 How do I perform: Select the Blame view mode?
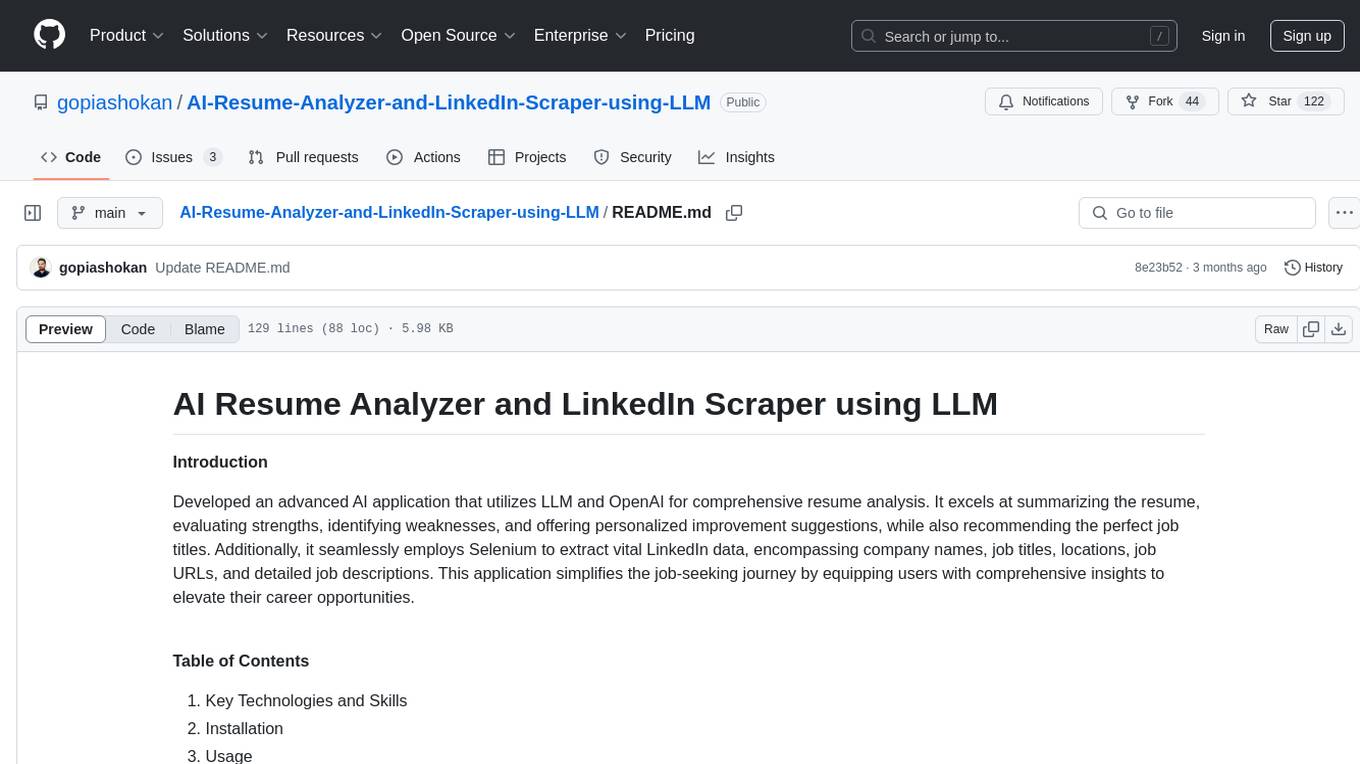click(204, 329)
